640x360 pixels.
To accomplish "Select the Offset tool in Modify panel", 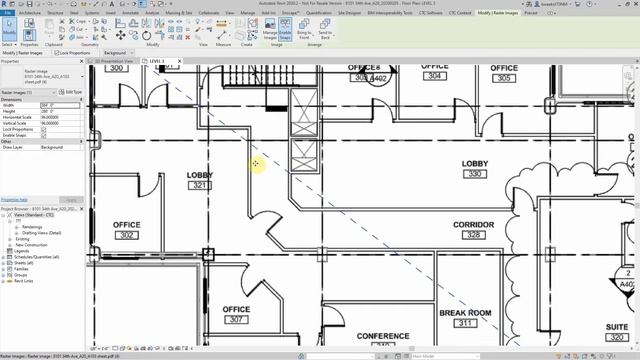I will pos(133,23).
